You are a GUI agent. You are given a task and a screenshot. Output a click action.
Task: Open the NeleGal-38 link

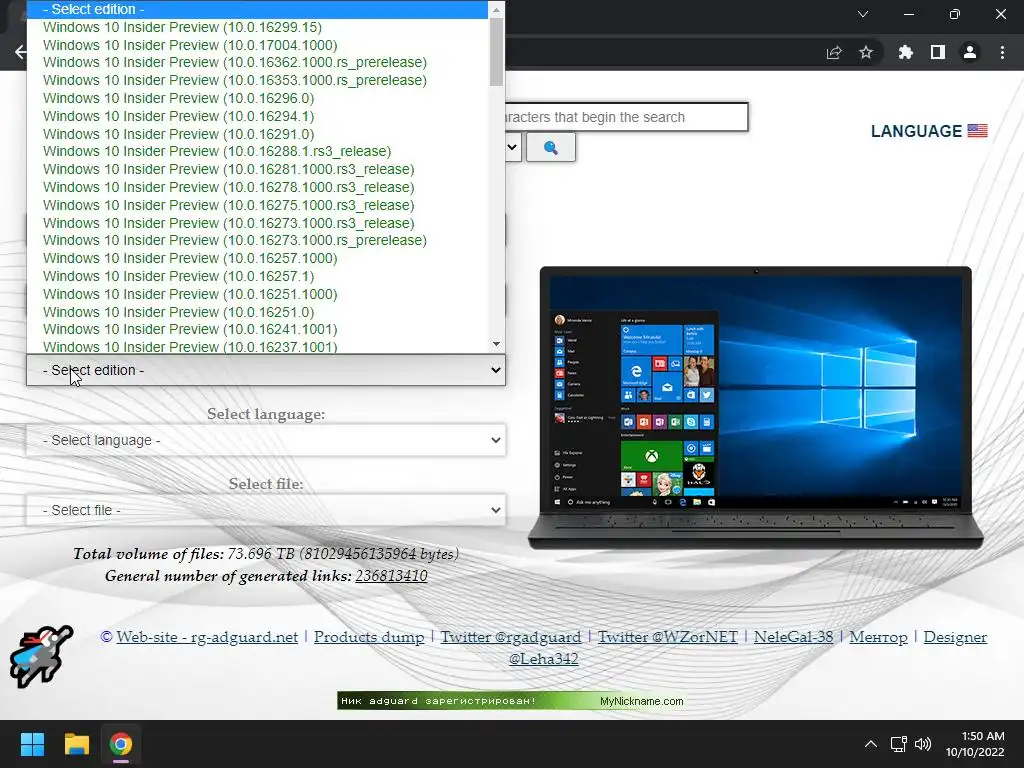(x=793, y=637)
